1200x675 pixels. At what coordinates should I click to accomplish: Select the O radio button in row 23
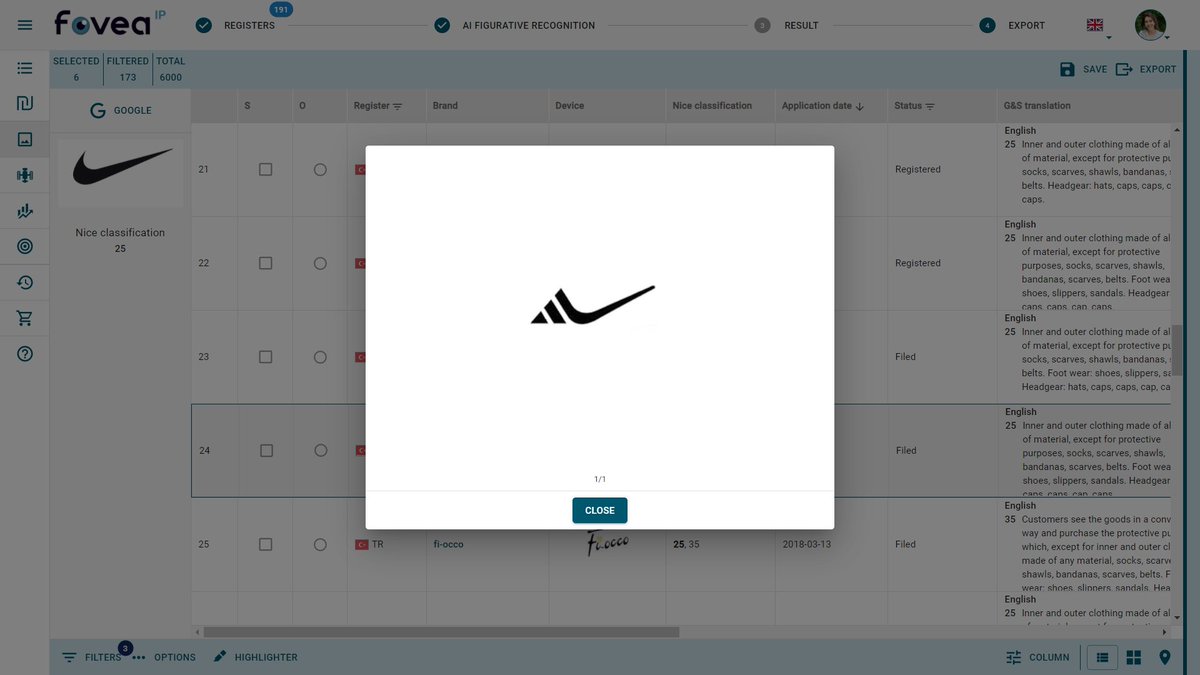(320, 357)
